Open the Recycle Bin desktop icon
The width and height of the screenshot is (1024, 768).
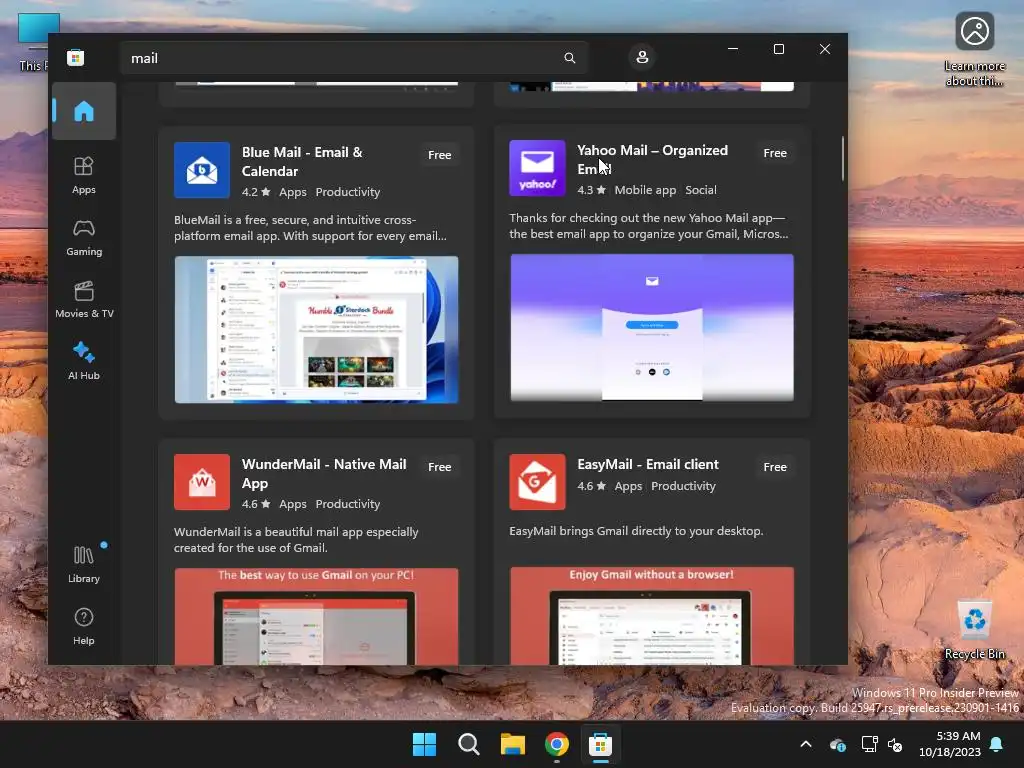tap(974, 630)
